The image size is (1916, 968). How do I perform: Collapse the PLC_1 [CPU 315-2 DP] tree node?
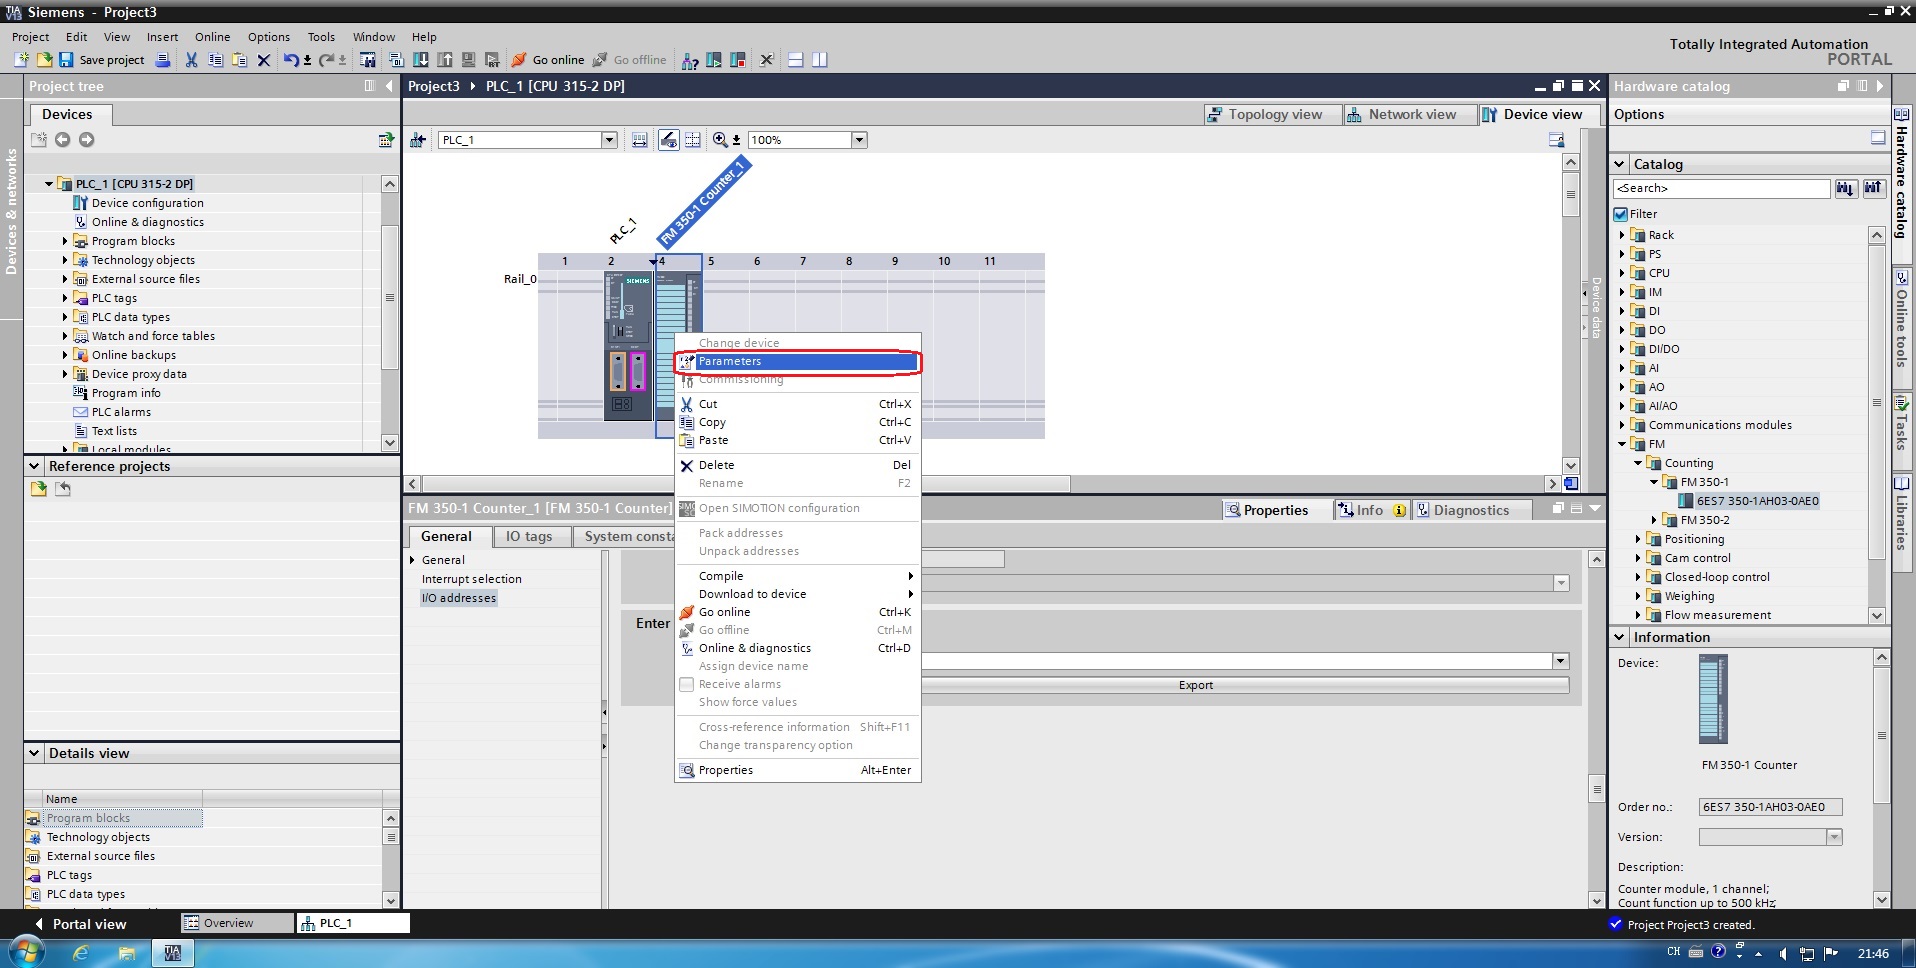coord(48,184)
